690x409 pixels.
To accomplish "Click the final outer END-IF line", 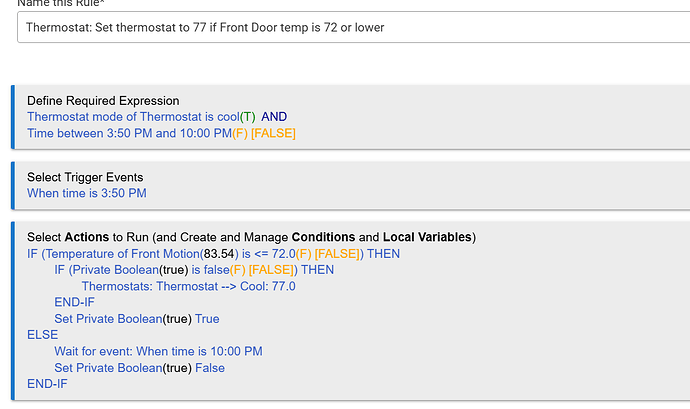I will 47,384.
